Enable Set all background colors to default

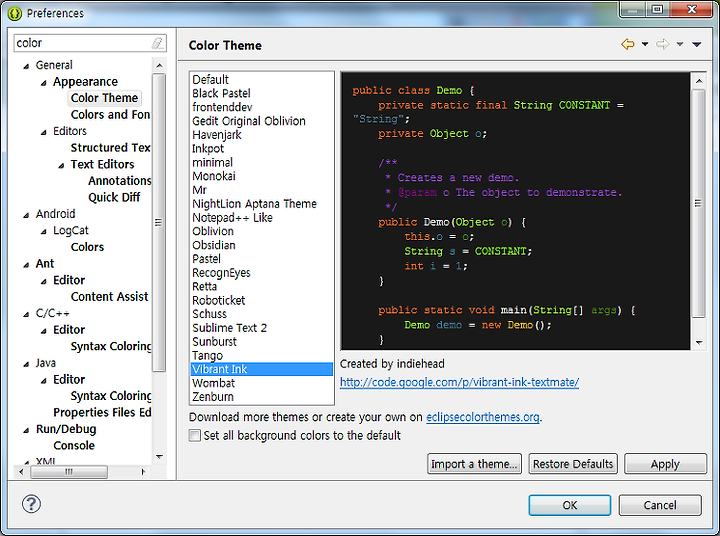[195, 435]
